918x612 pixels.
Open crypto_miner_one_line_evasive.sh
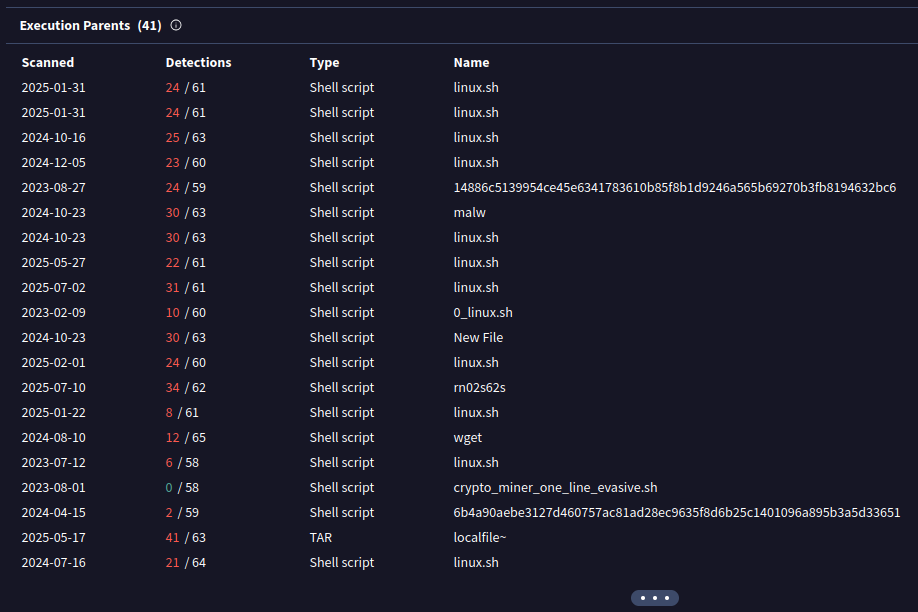point(555,487)
